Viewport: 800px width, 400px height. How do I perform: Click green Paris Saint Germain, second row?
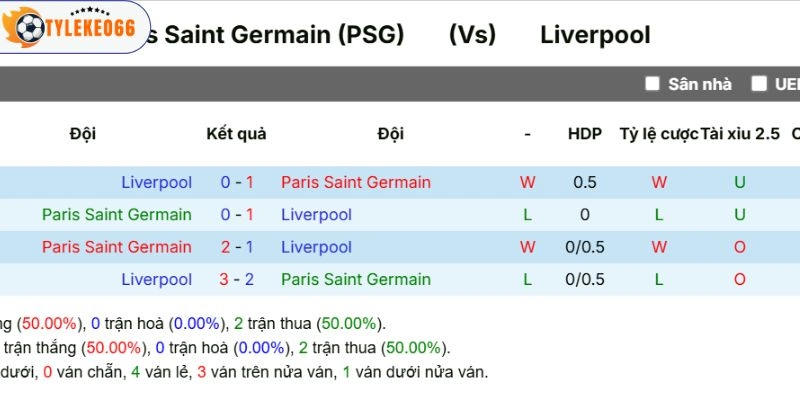point(116,214)
